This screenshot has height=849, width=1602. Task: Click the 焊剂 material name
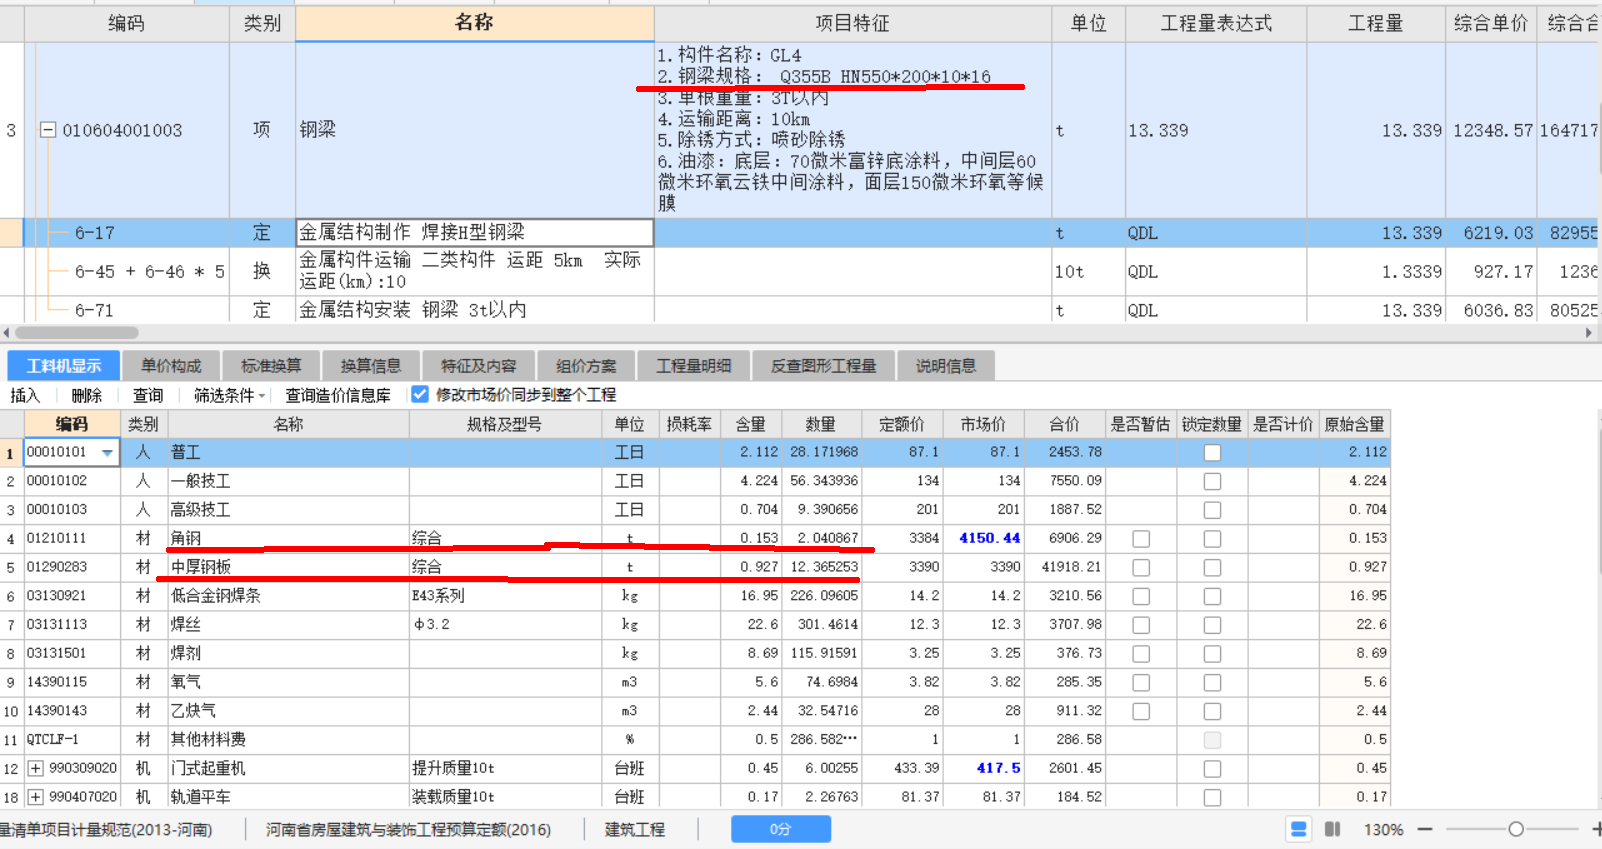[185, 653]
